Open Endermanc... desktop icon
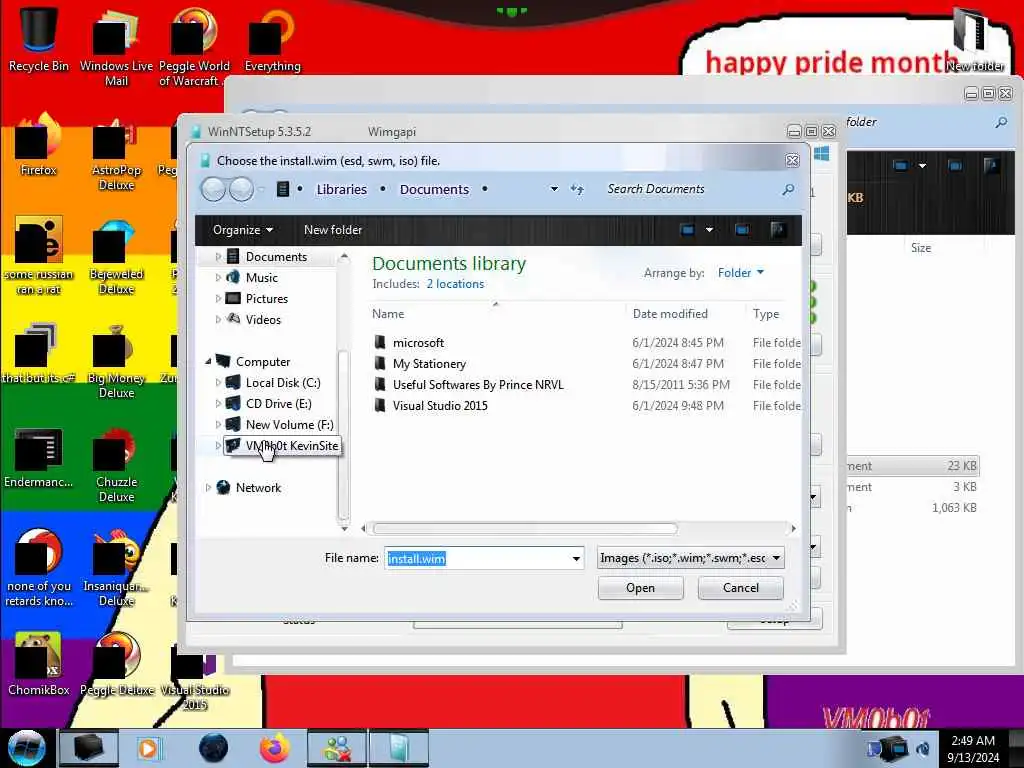Viewport: 1024px width, 768px height. (39, 457)
